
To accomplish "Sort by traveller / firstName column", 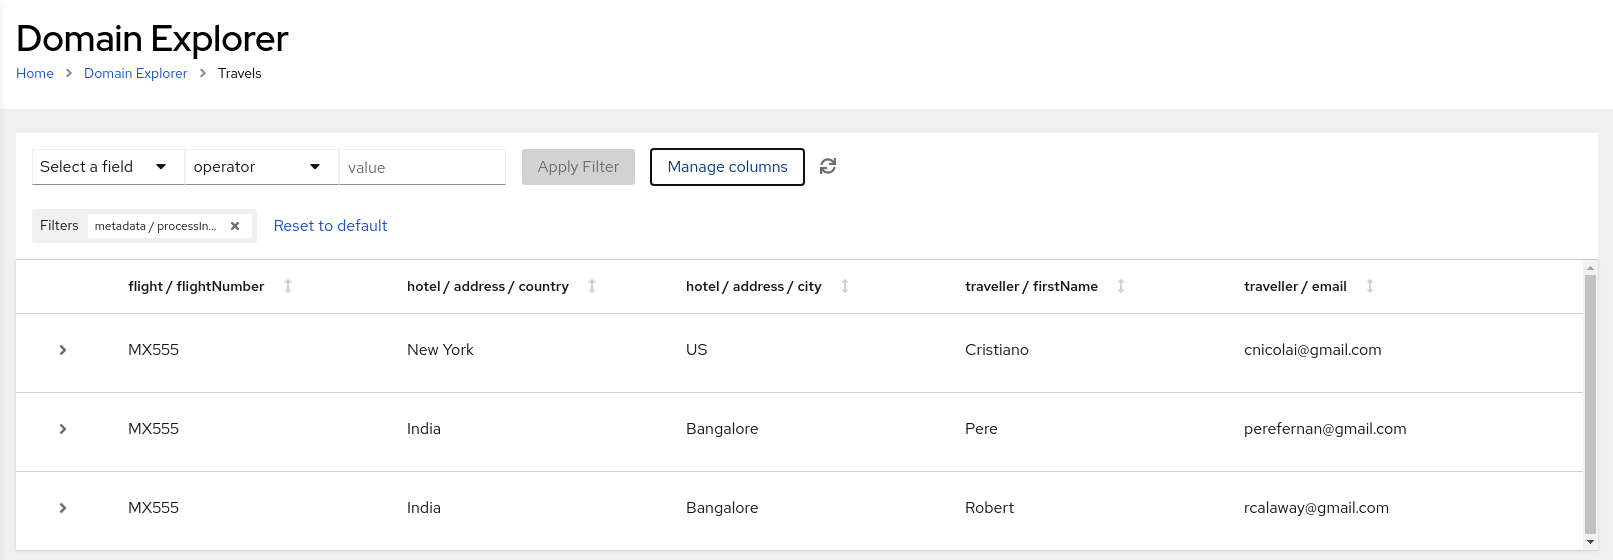I will click(x=1121, y=286).
